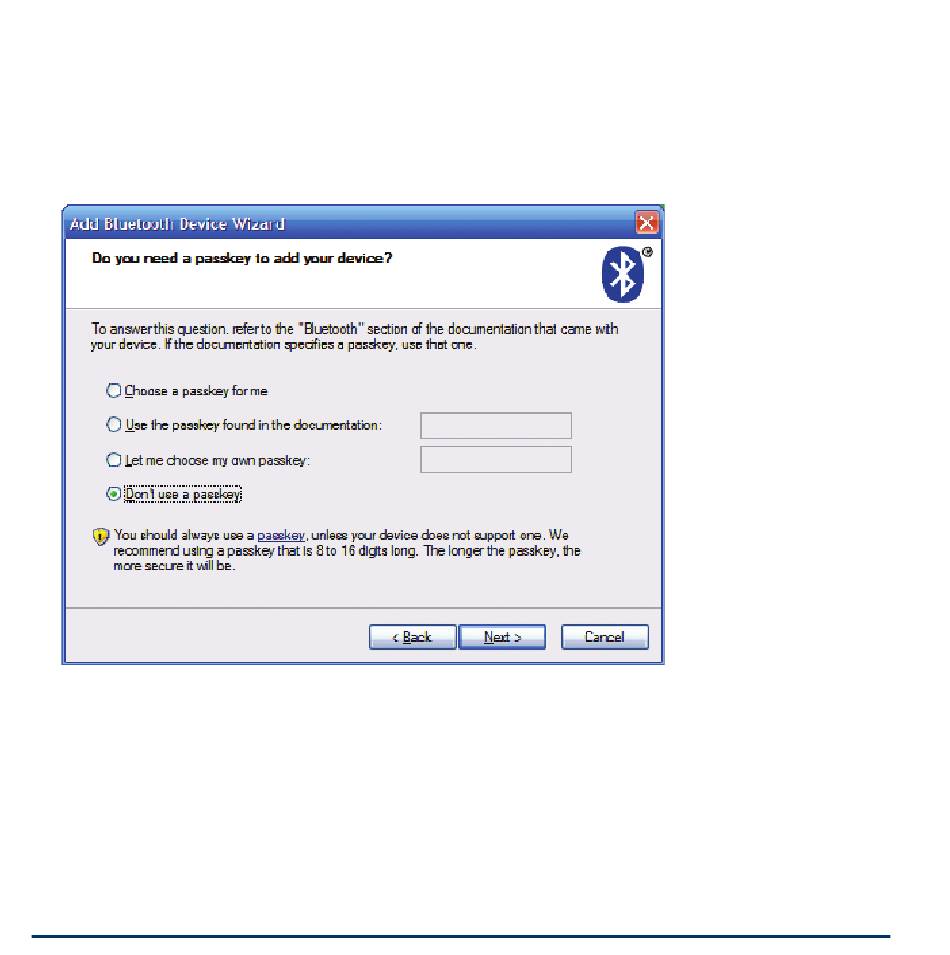The height and width of the screenshot is (955, 950).
Task: Select "Use the passkey found in the documentation"
Action: (114, 425)
